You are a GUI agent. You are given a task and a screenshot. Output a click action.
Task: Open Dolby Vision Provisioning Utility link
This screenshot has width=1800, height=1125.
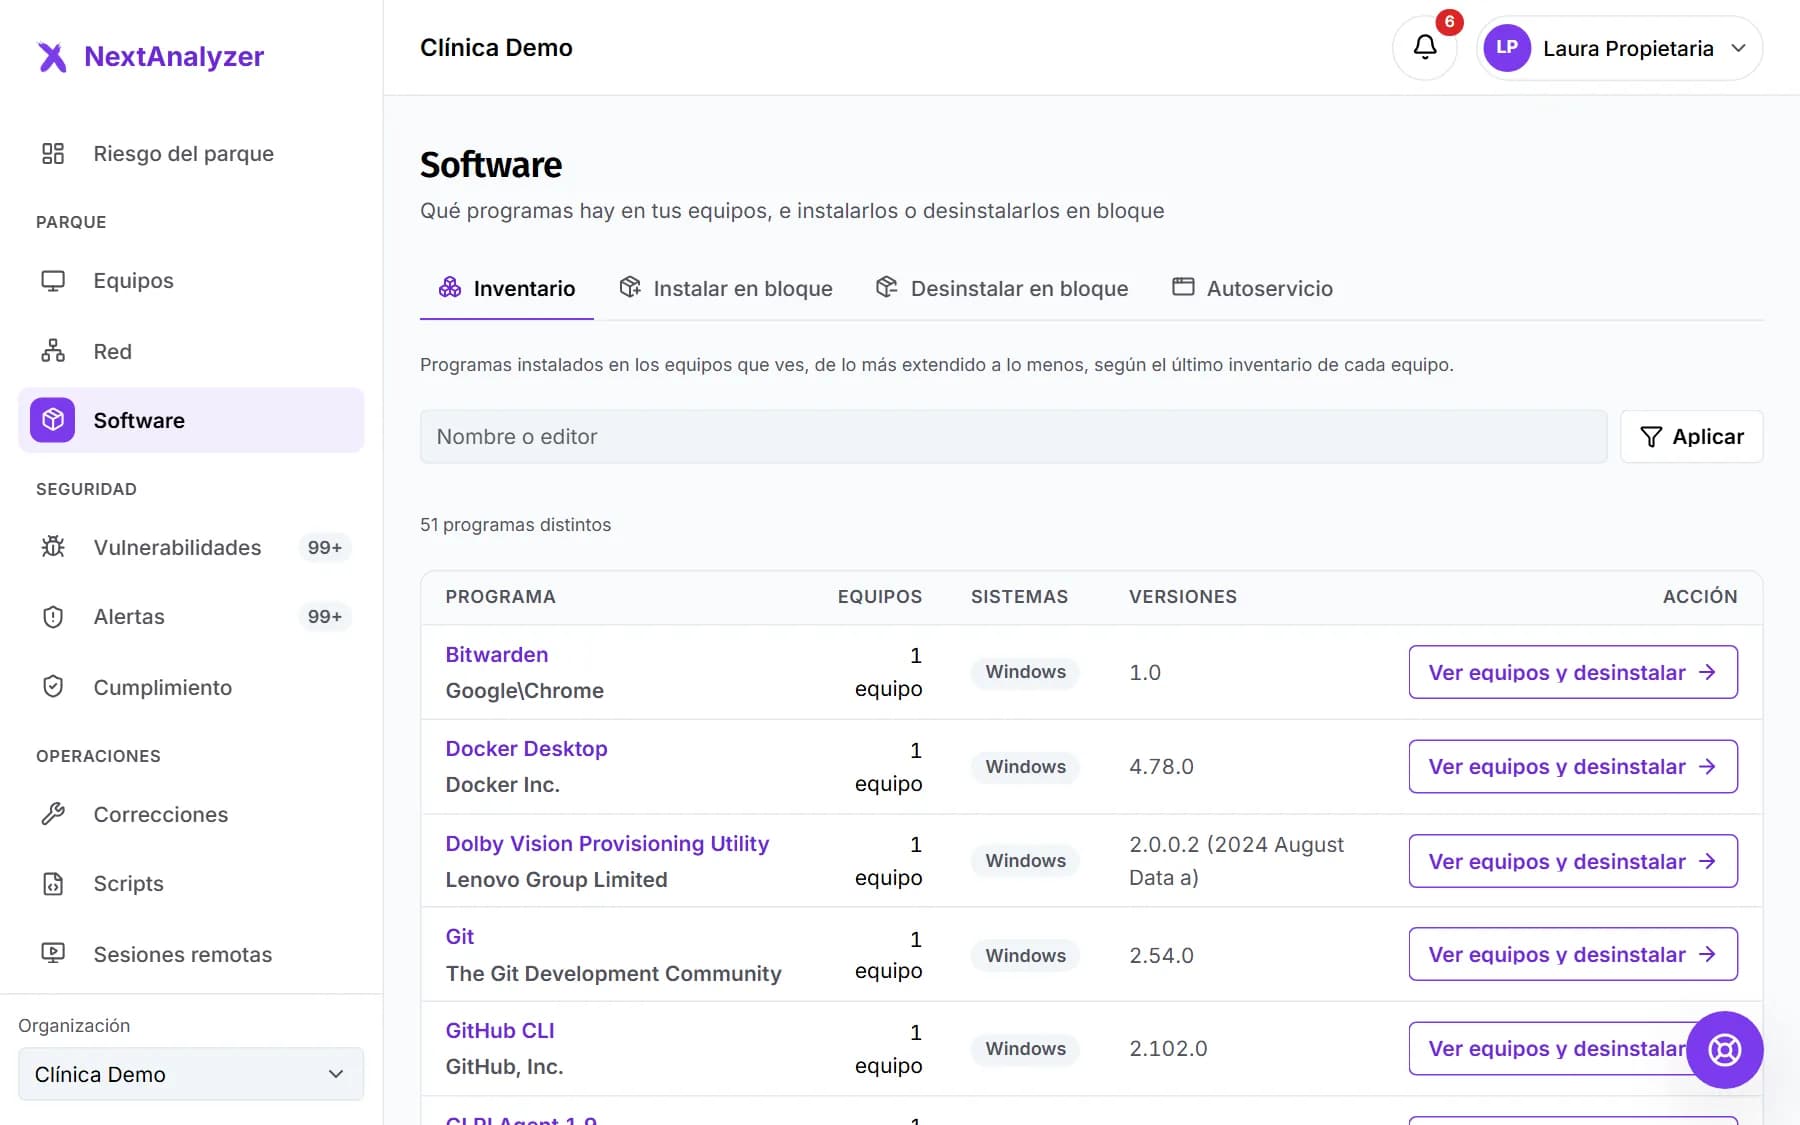pyautogui.click(x=607, y=843)
